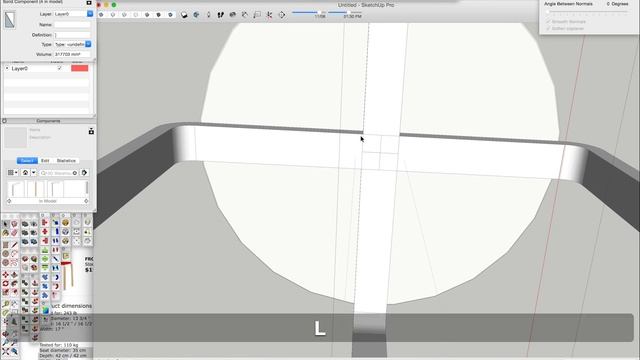Open the Components view options dropdown
Screen dimensions: 640x360
(x=13, y=173)
